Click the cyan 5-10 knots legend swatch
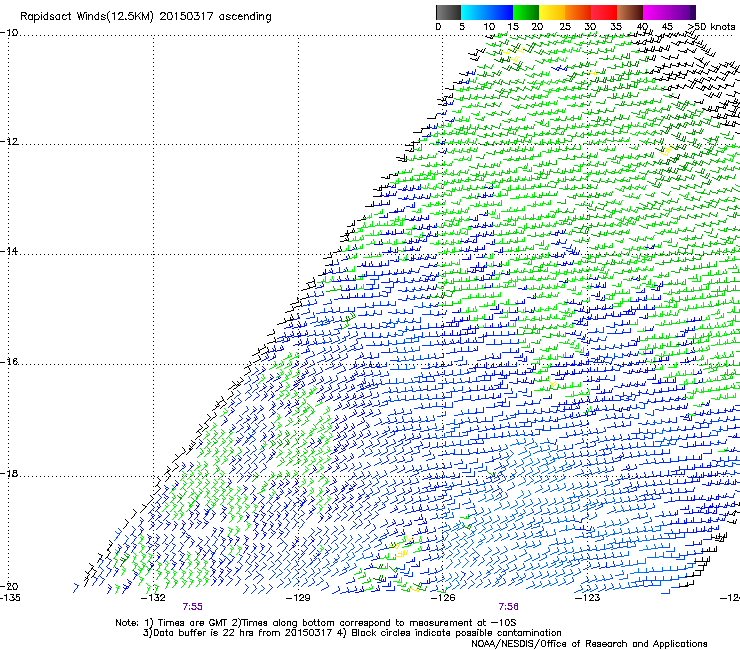The height and width of the screenshot is (650, 740). [x=474, y=12]
